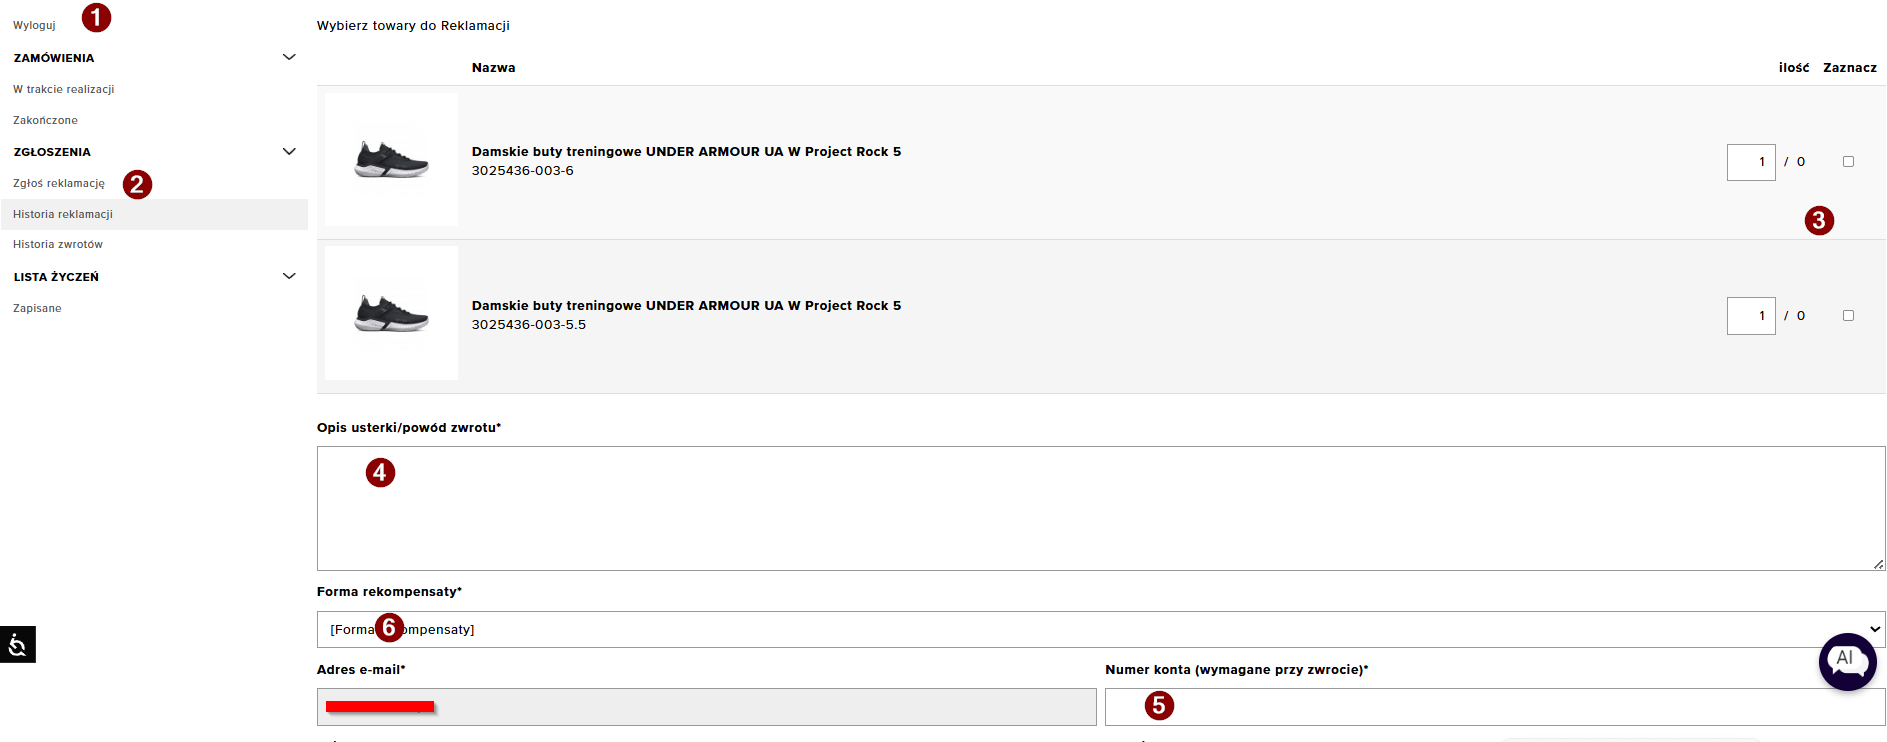Click the Wyloguj link
This screenshot has height=742, width=1887.
pyautogui.click(x=34, y=26)
